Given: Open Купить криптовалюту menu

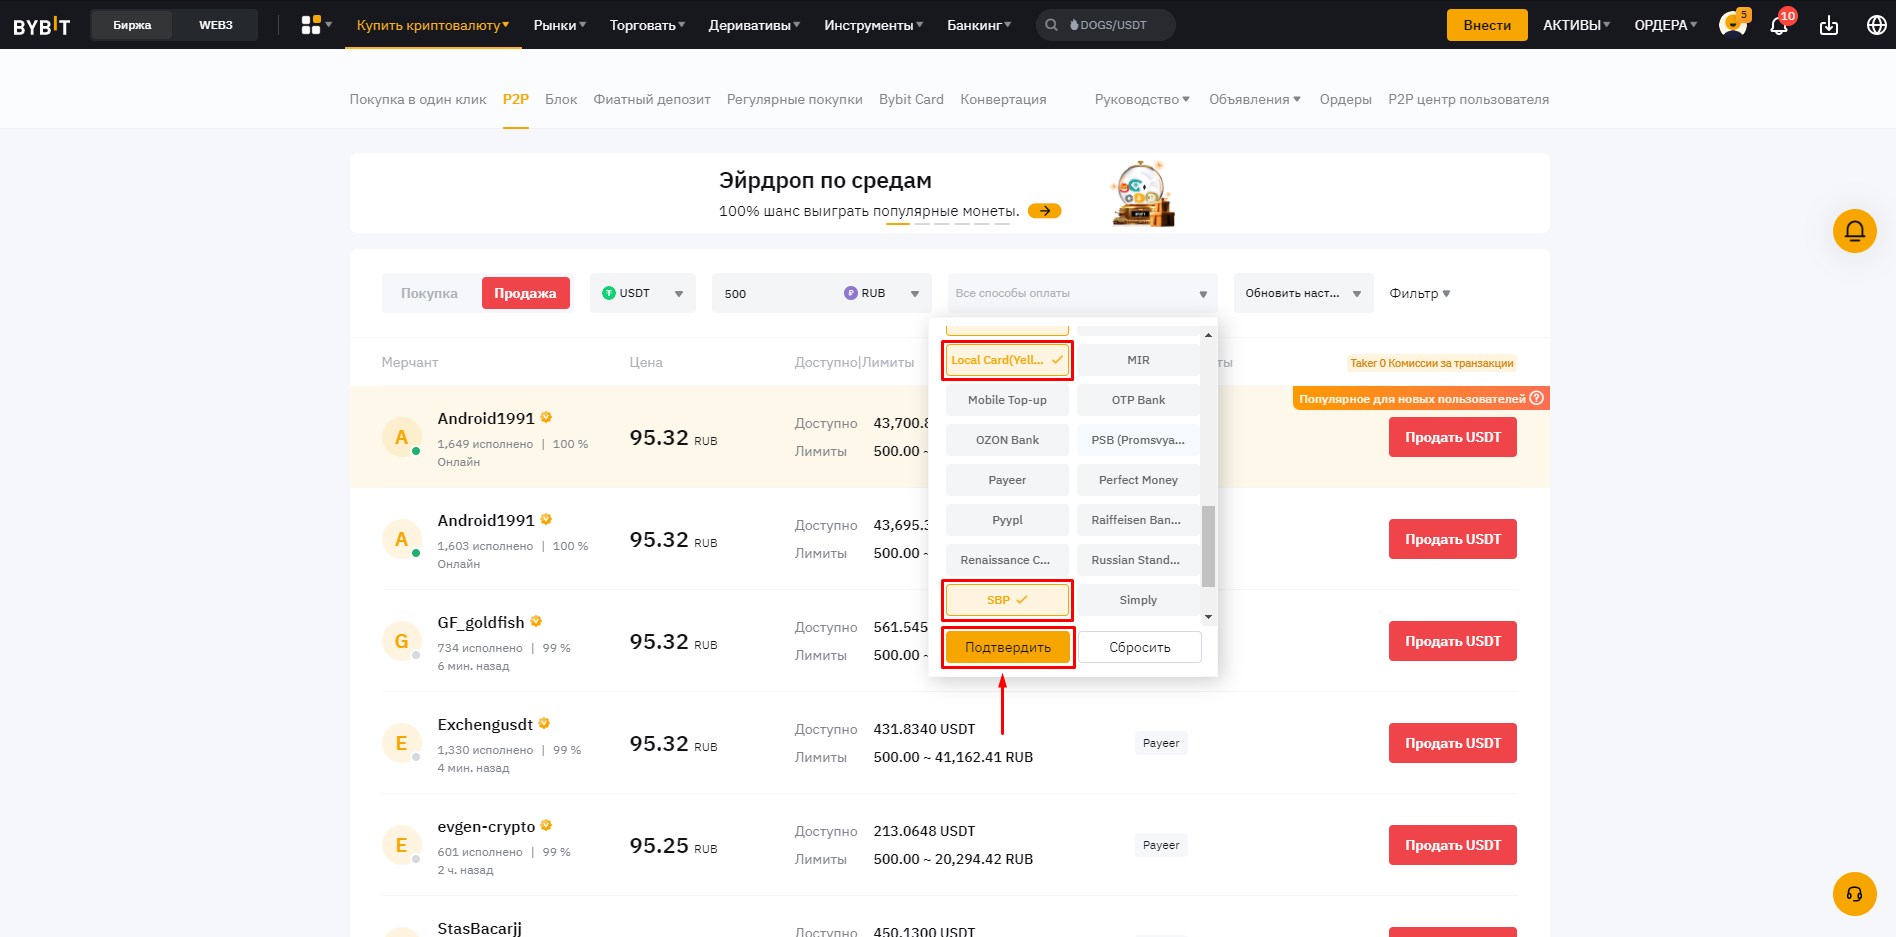Looking at the screenshot, I should coord(433,25).
